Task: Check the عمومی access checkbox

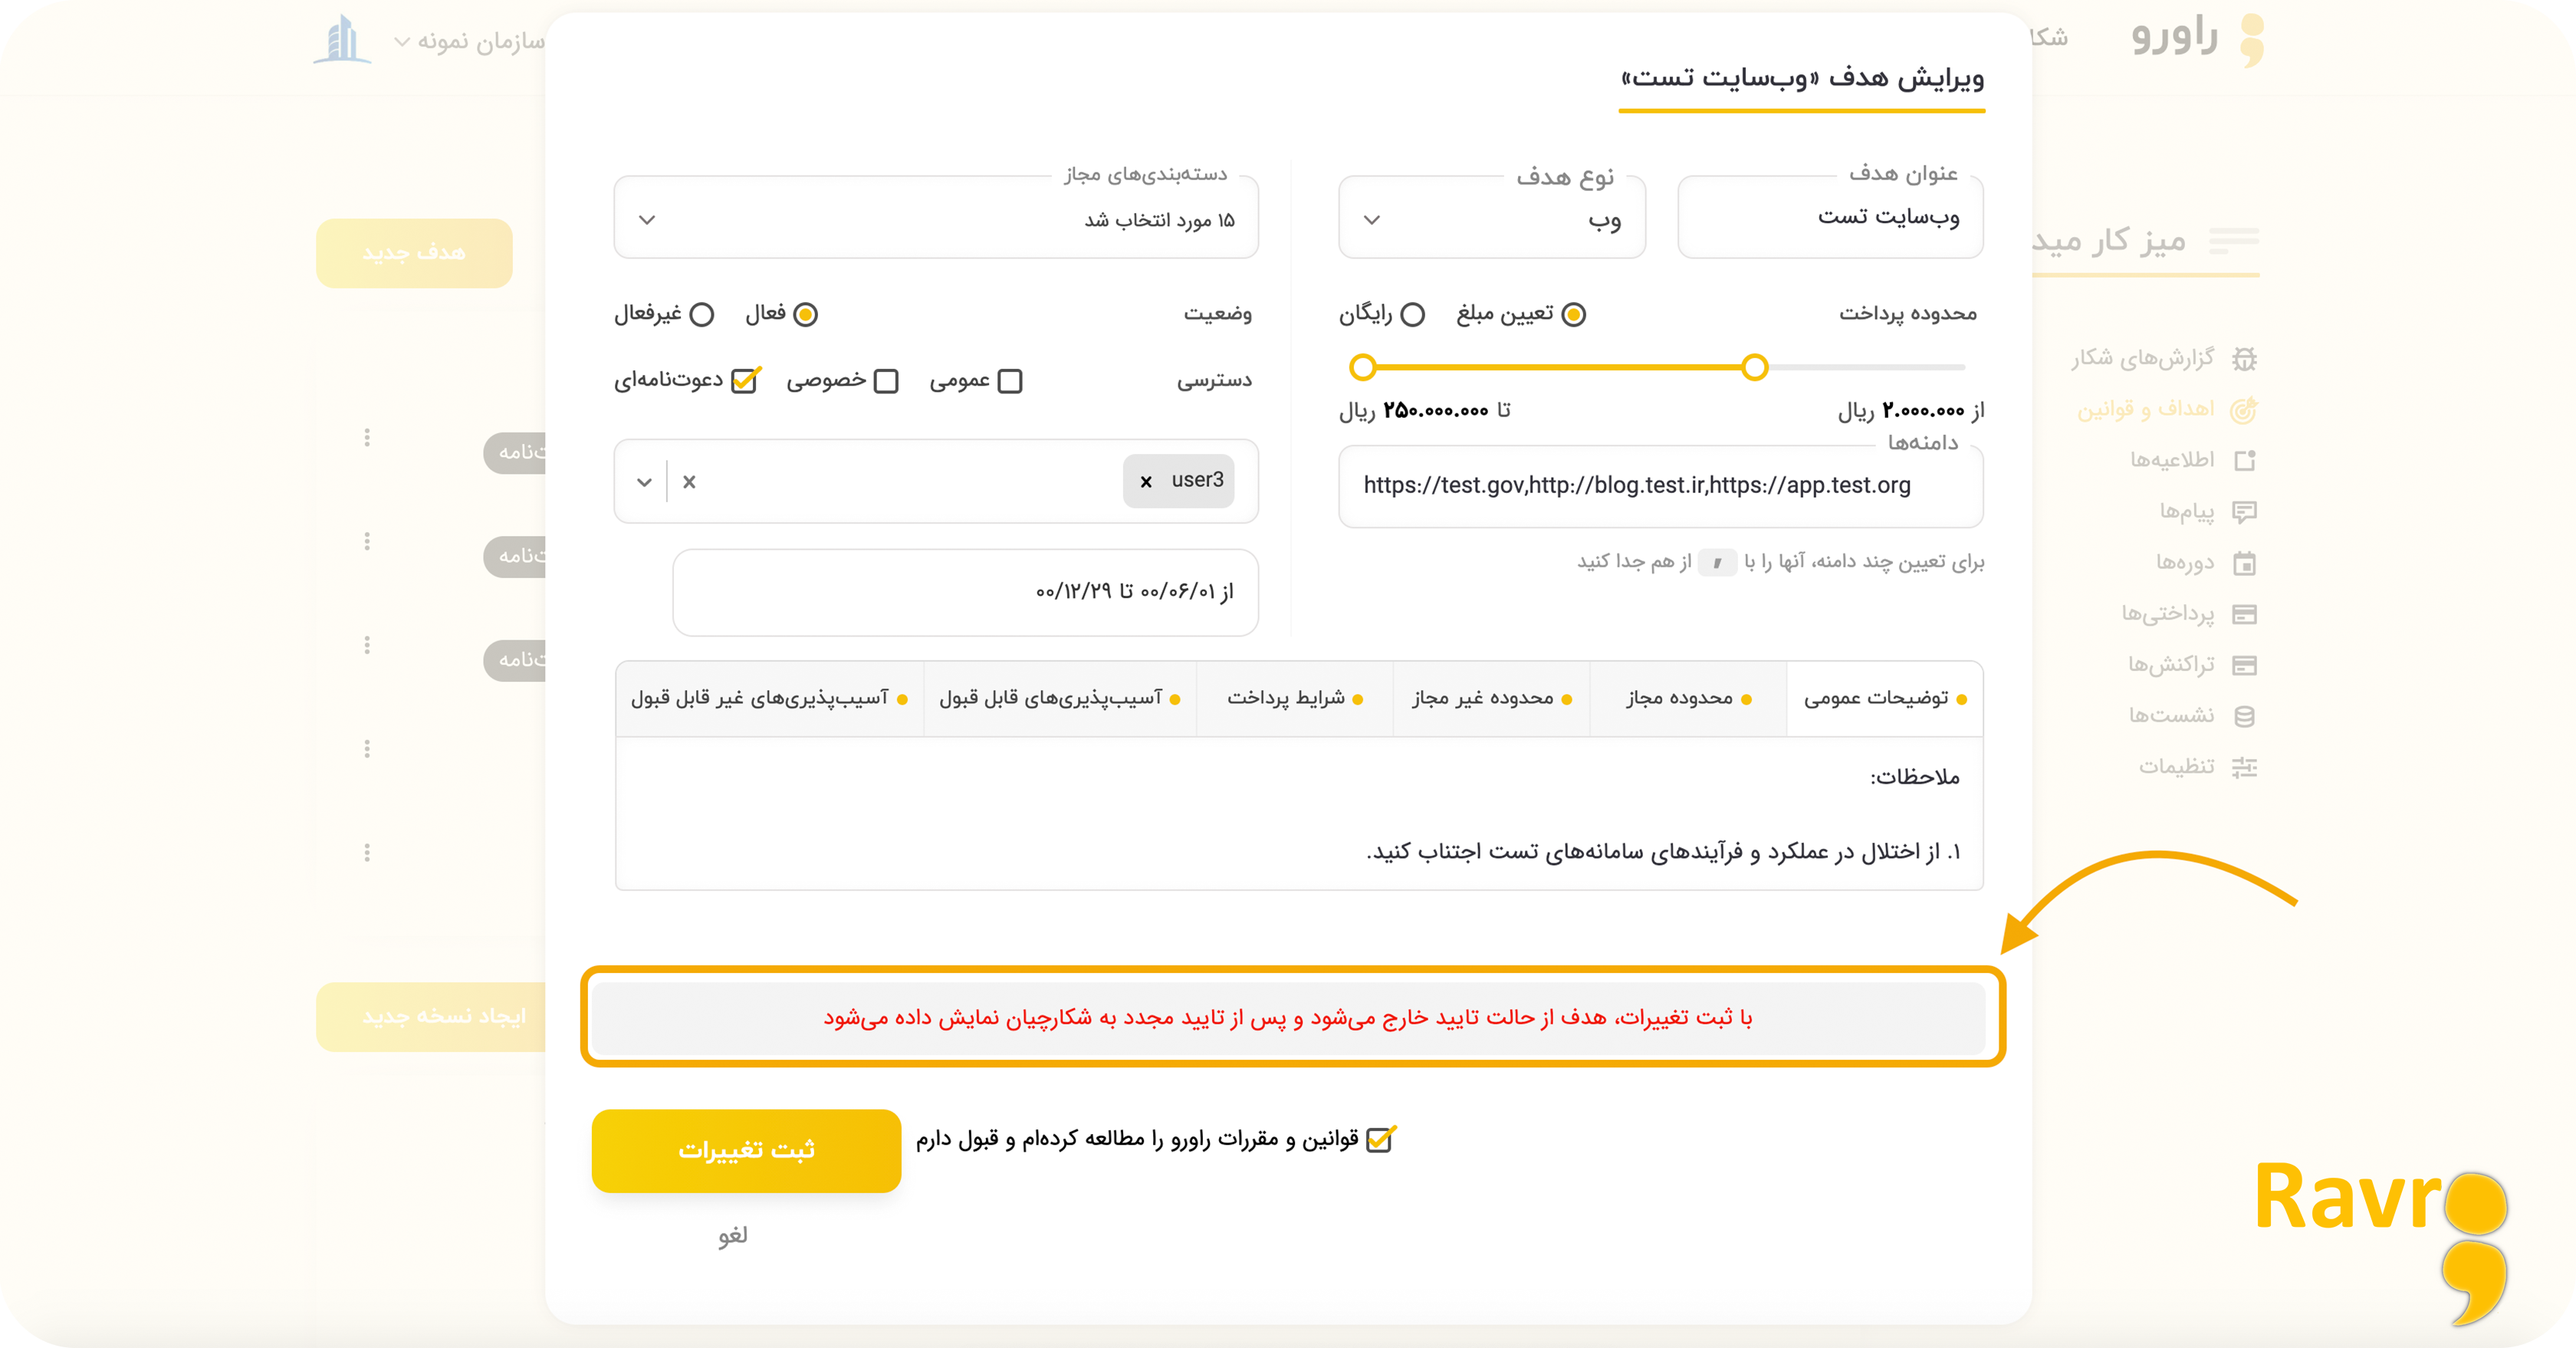Action: tap(1010, 381)
